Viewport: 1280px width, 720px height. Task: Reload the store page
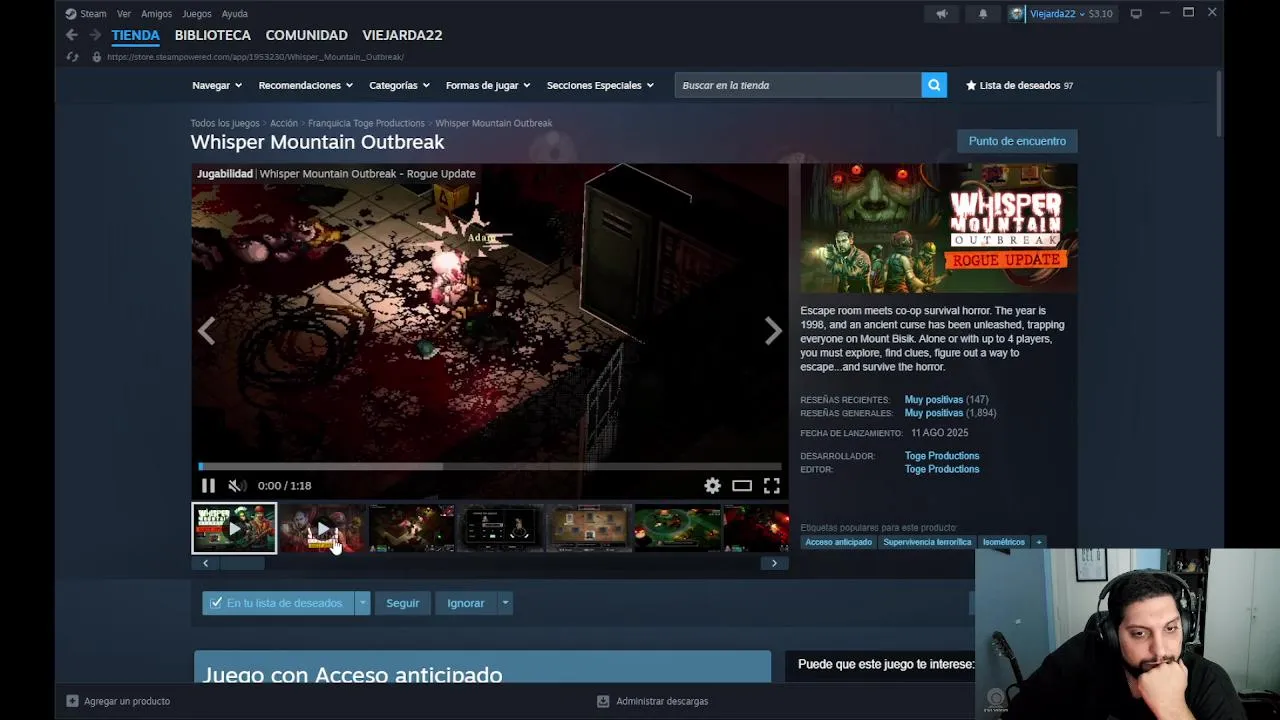coord(72,57)
